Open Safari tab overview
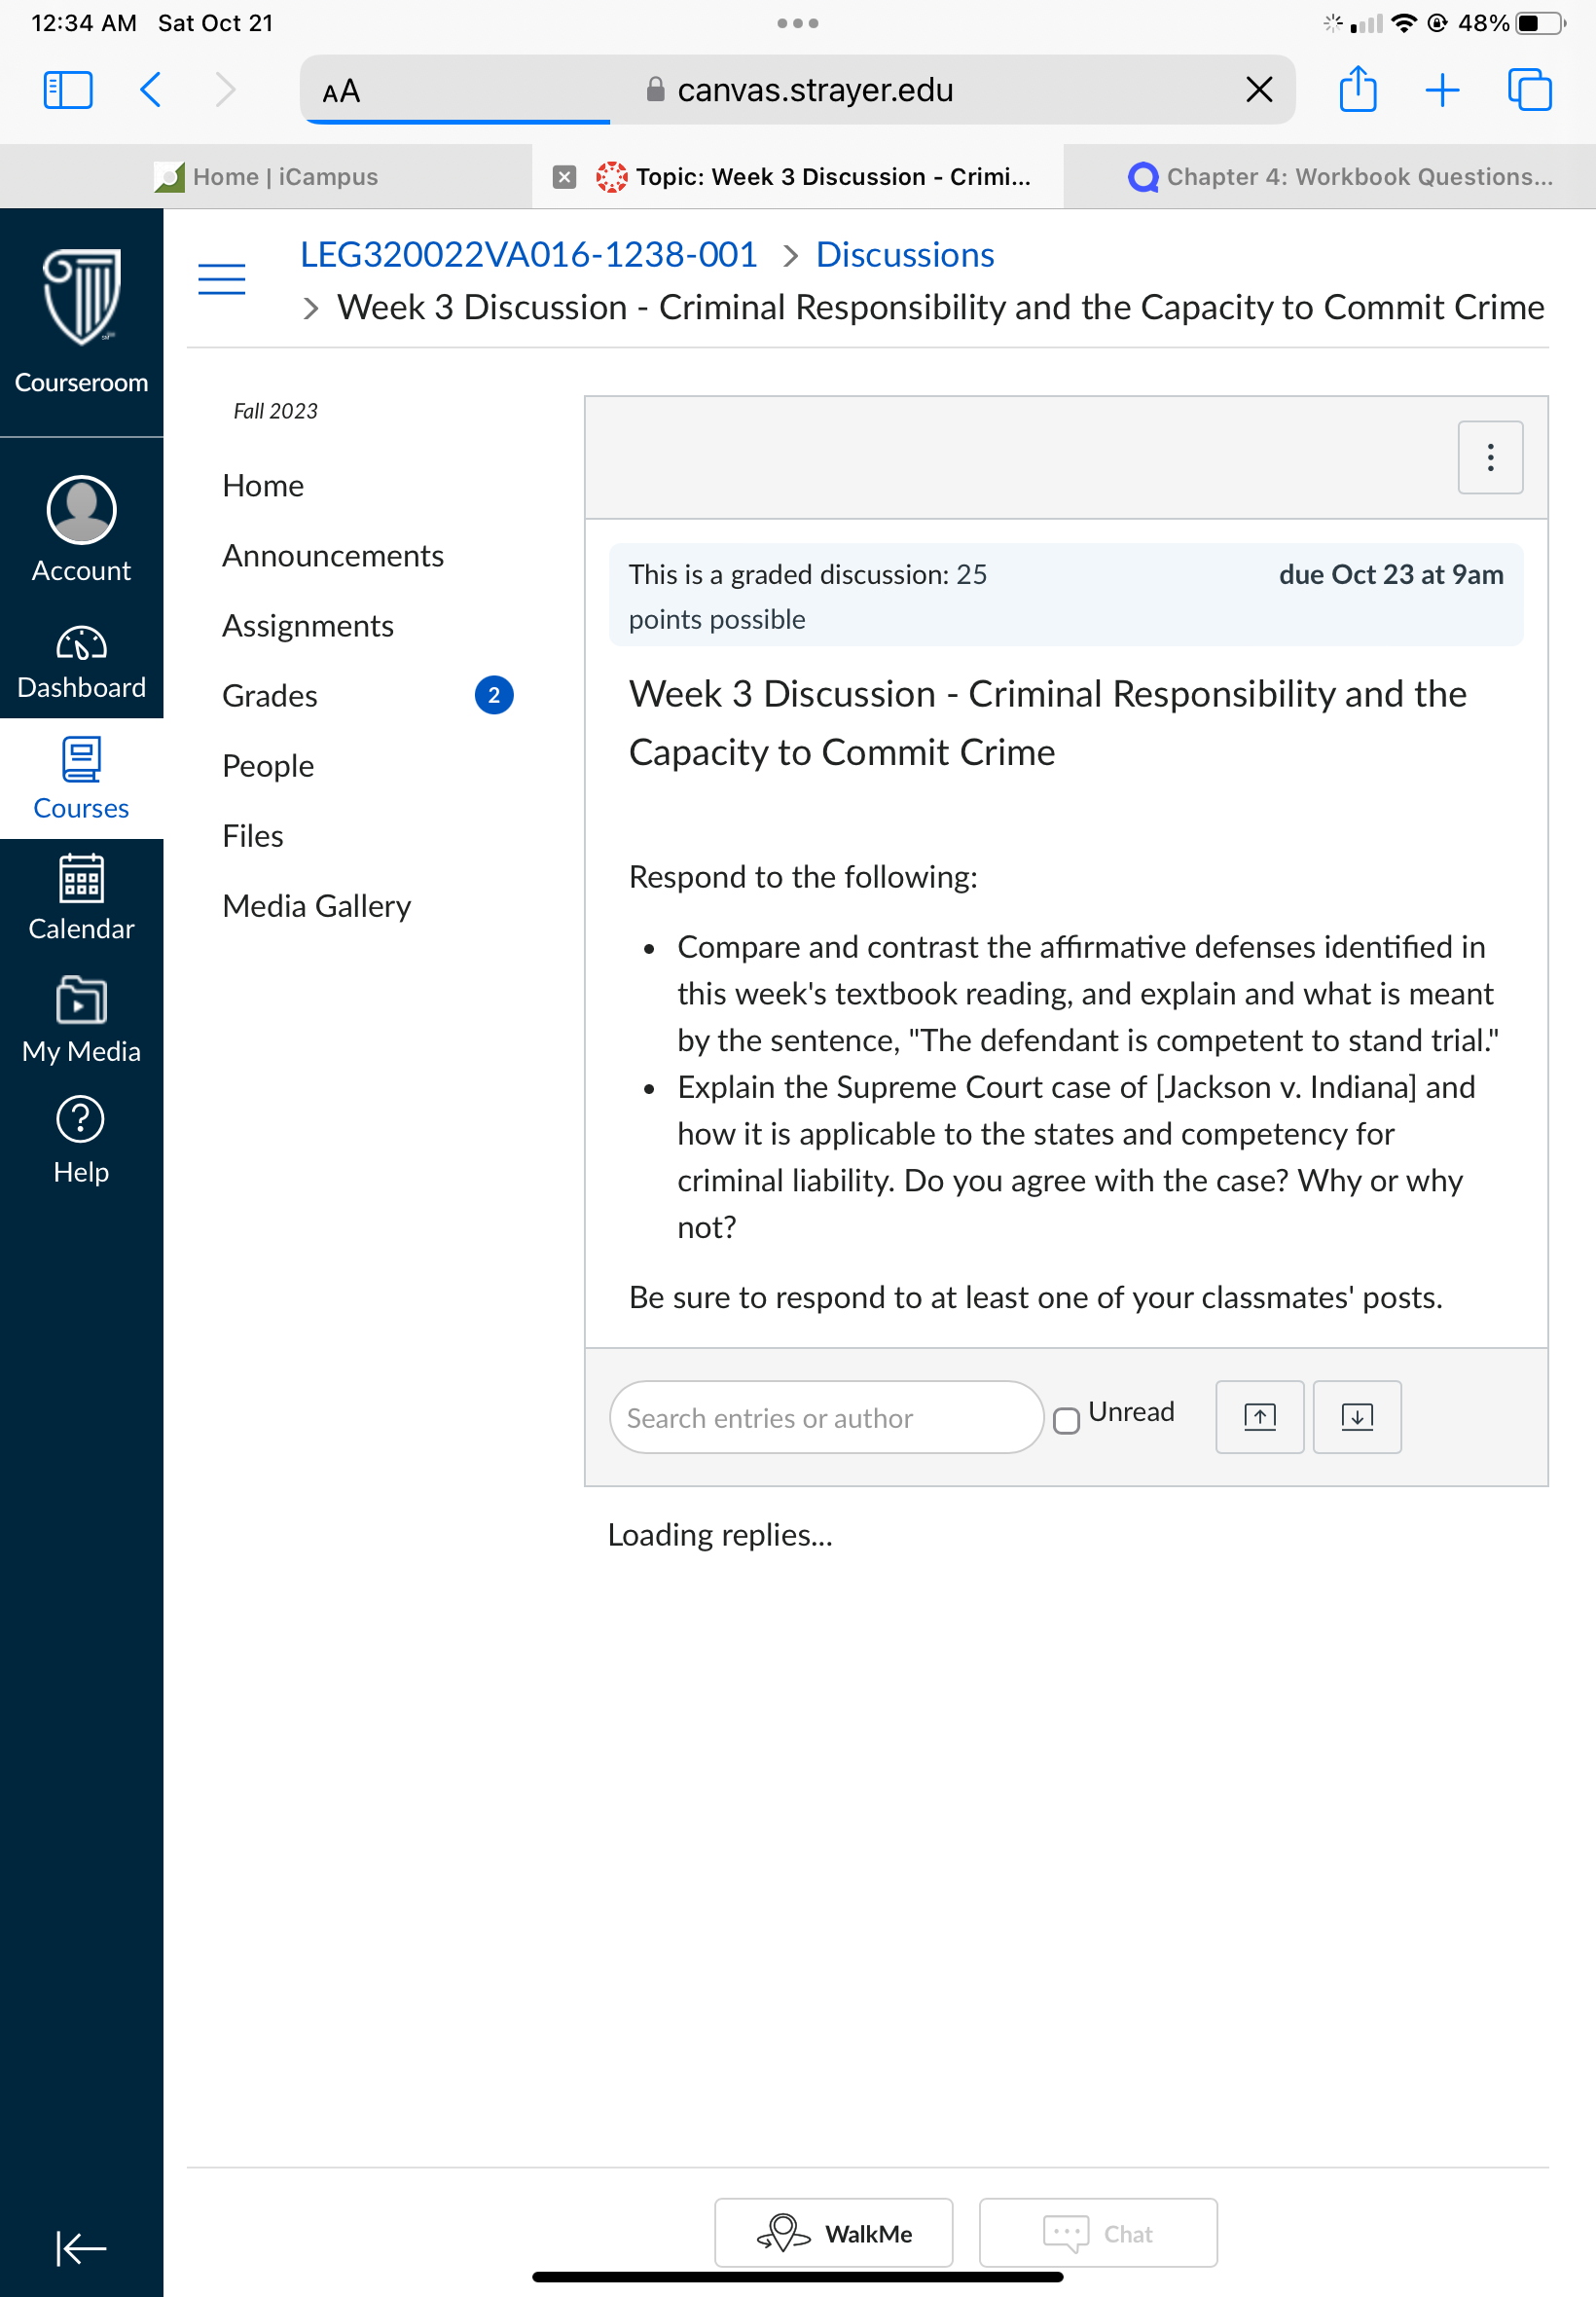Image resolution: width=1596 pixels, height=2297 pixels. 1529,89
